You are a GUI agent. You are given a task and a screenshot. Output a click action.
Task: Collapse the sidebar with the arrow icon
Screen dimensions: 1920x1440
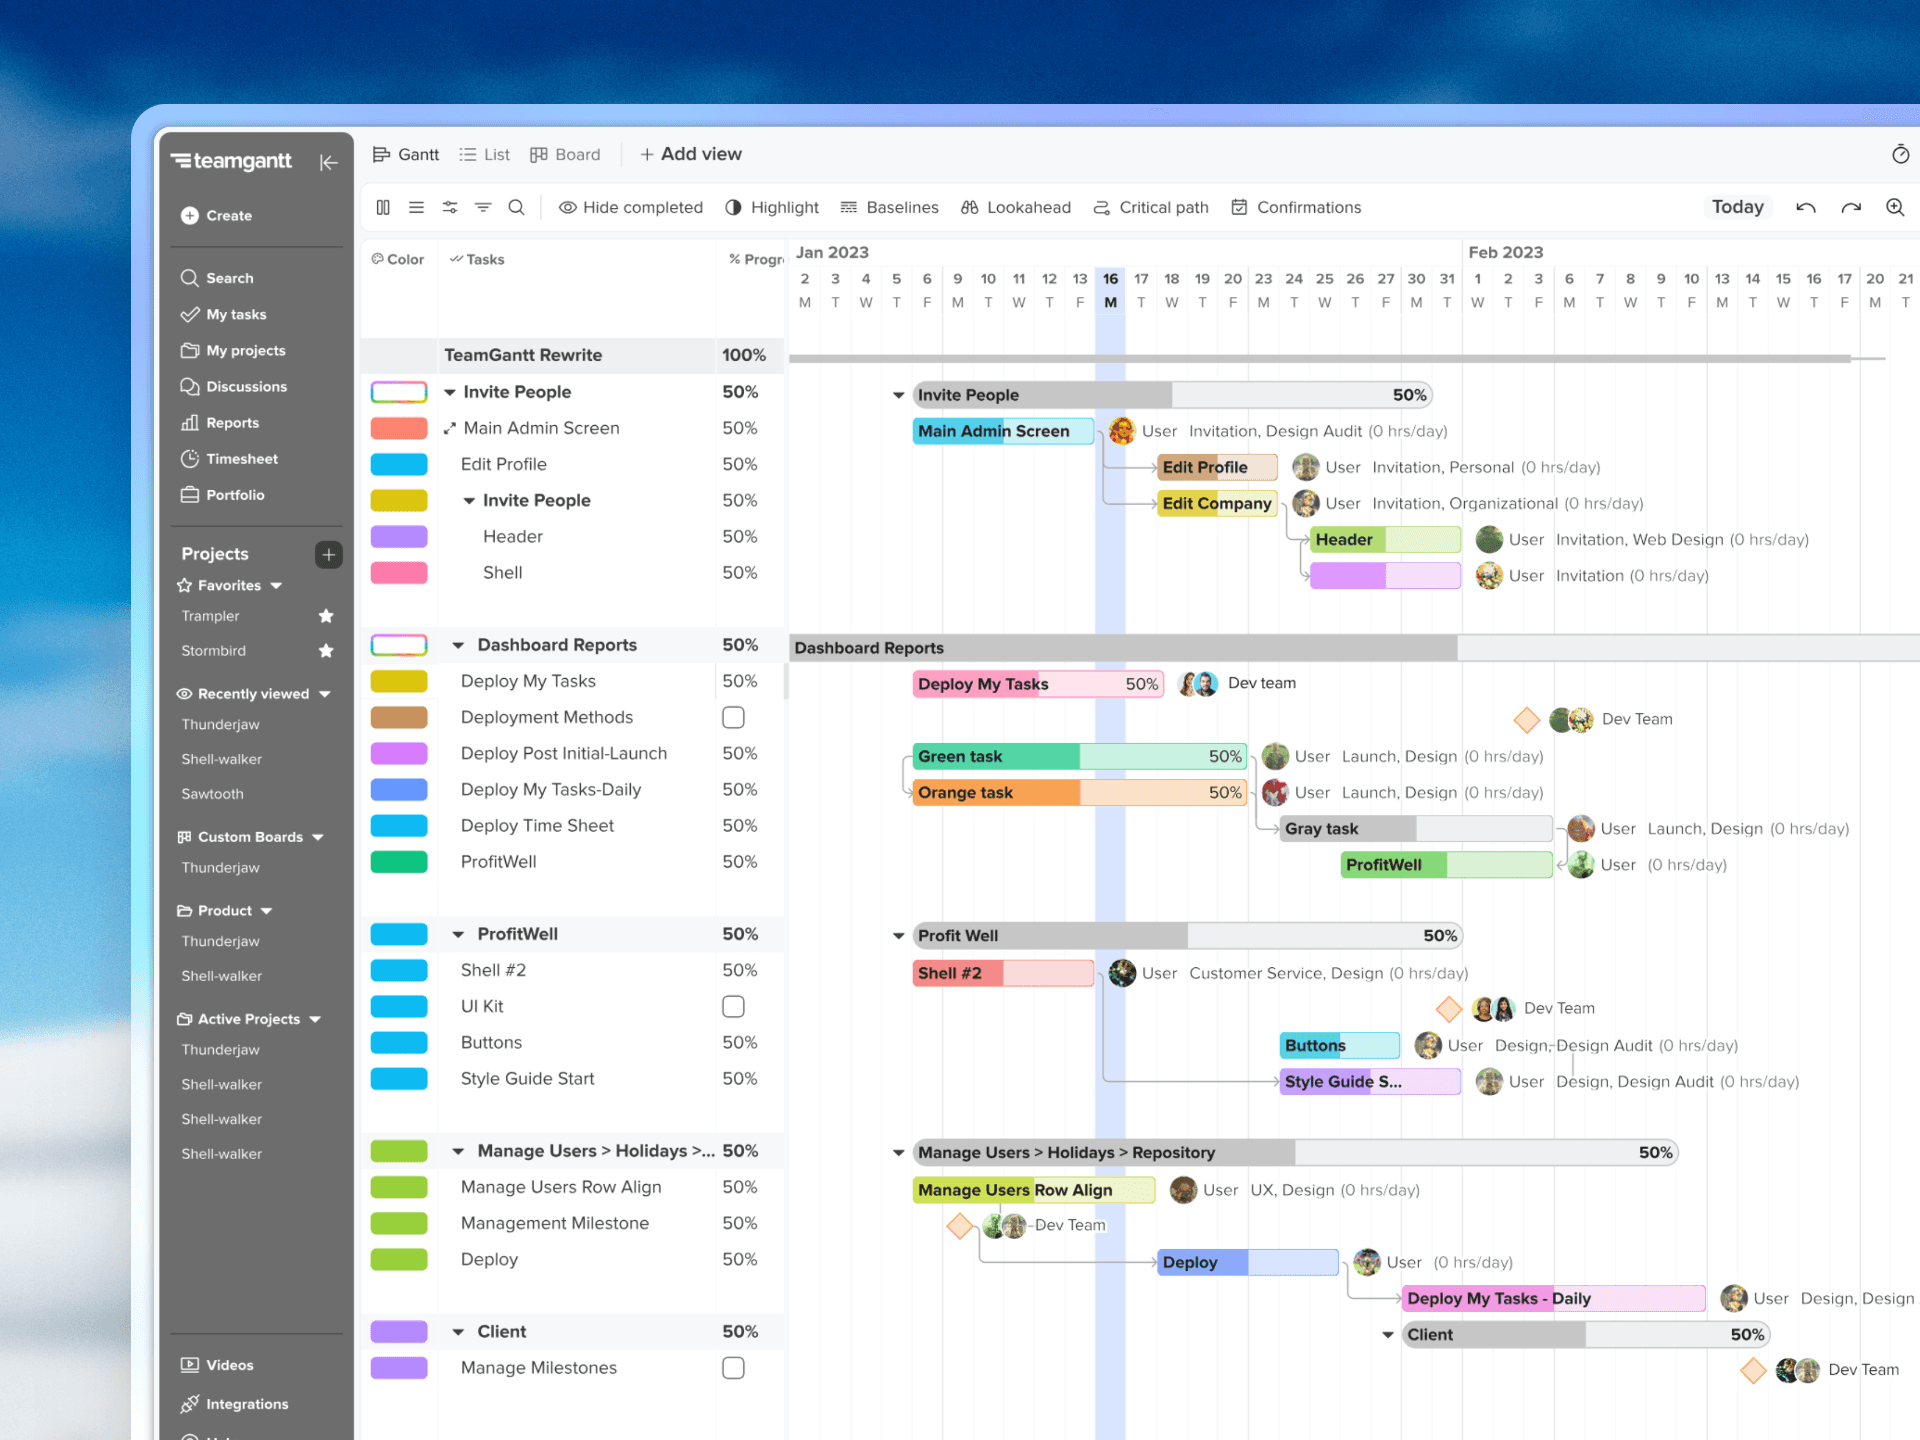coord(328,162)
